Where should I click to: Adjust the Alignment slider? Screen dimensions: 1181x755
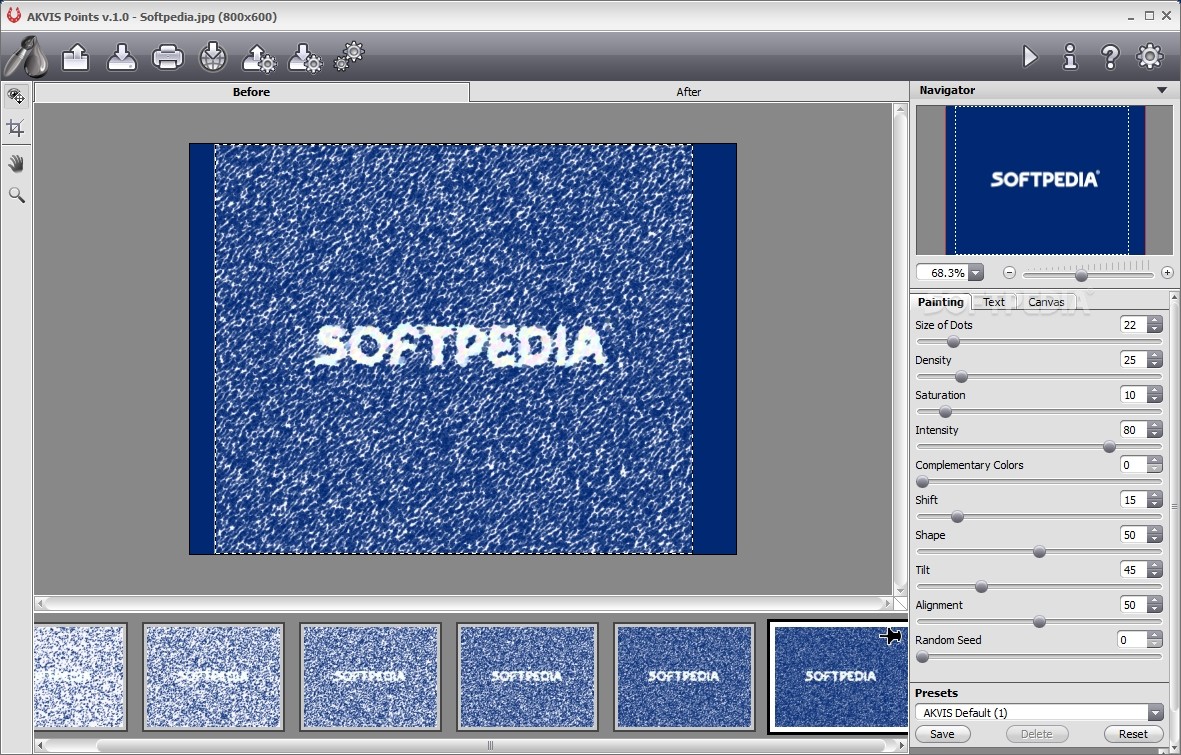[x=1039, y=622]
